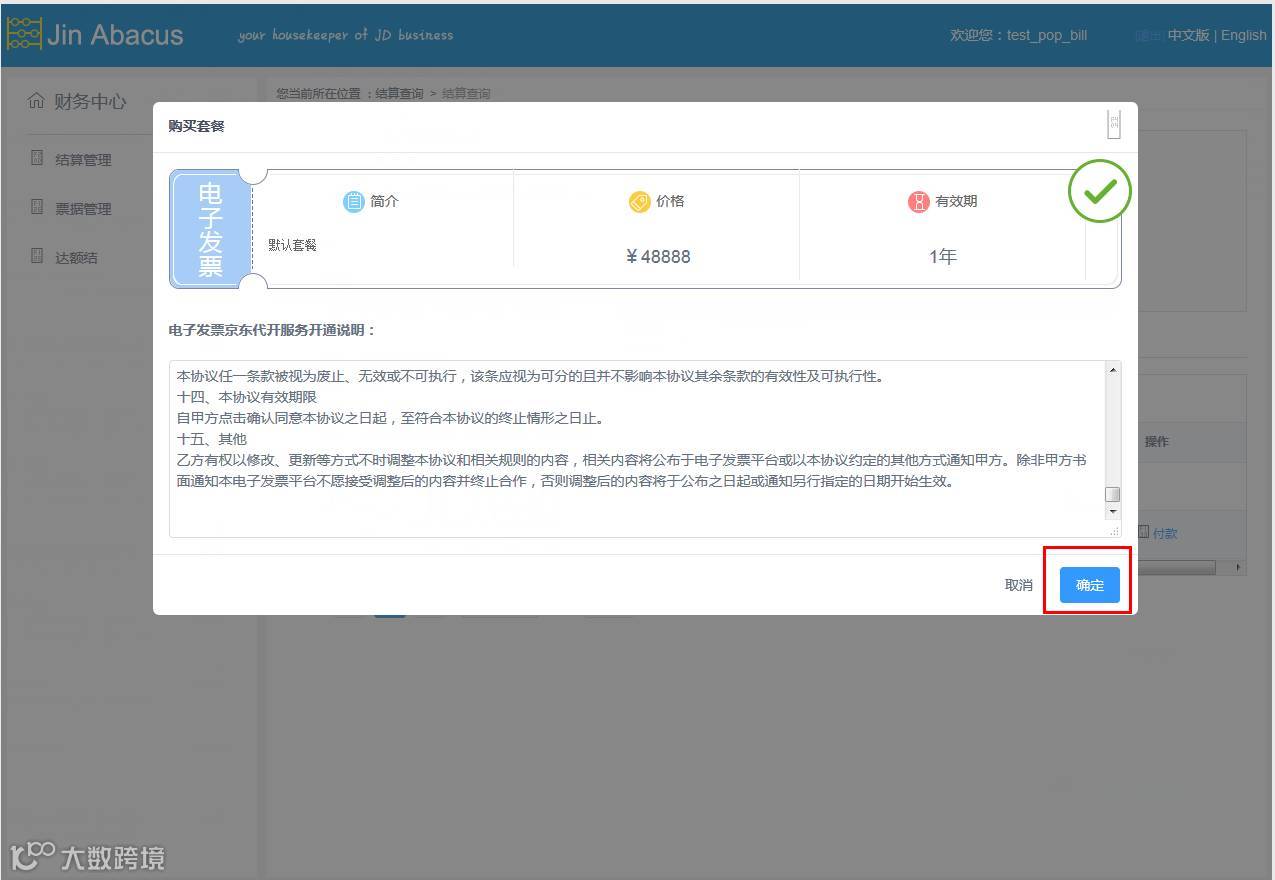Click the 十五、其他 clause line
The width and height of the screenshot is (1275, 880).
pos(212,439)
